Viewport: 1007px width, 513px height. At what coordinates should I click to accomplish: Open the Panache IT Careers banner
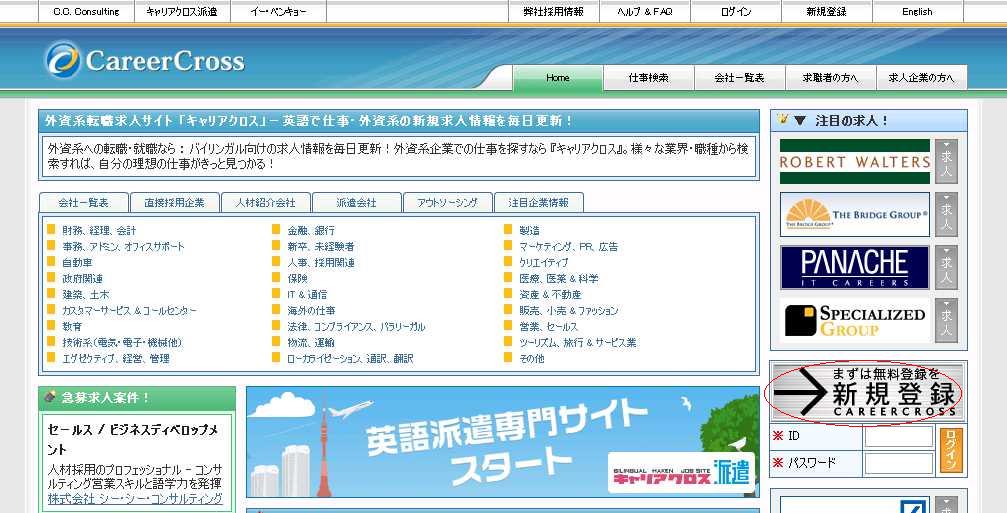click(x=855, y=267)
